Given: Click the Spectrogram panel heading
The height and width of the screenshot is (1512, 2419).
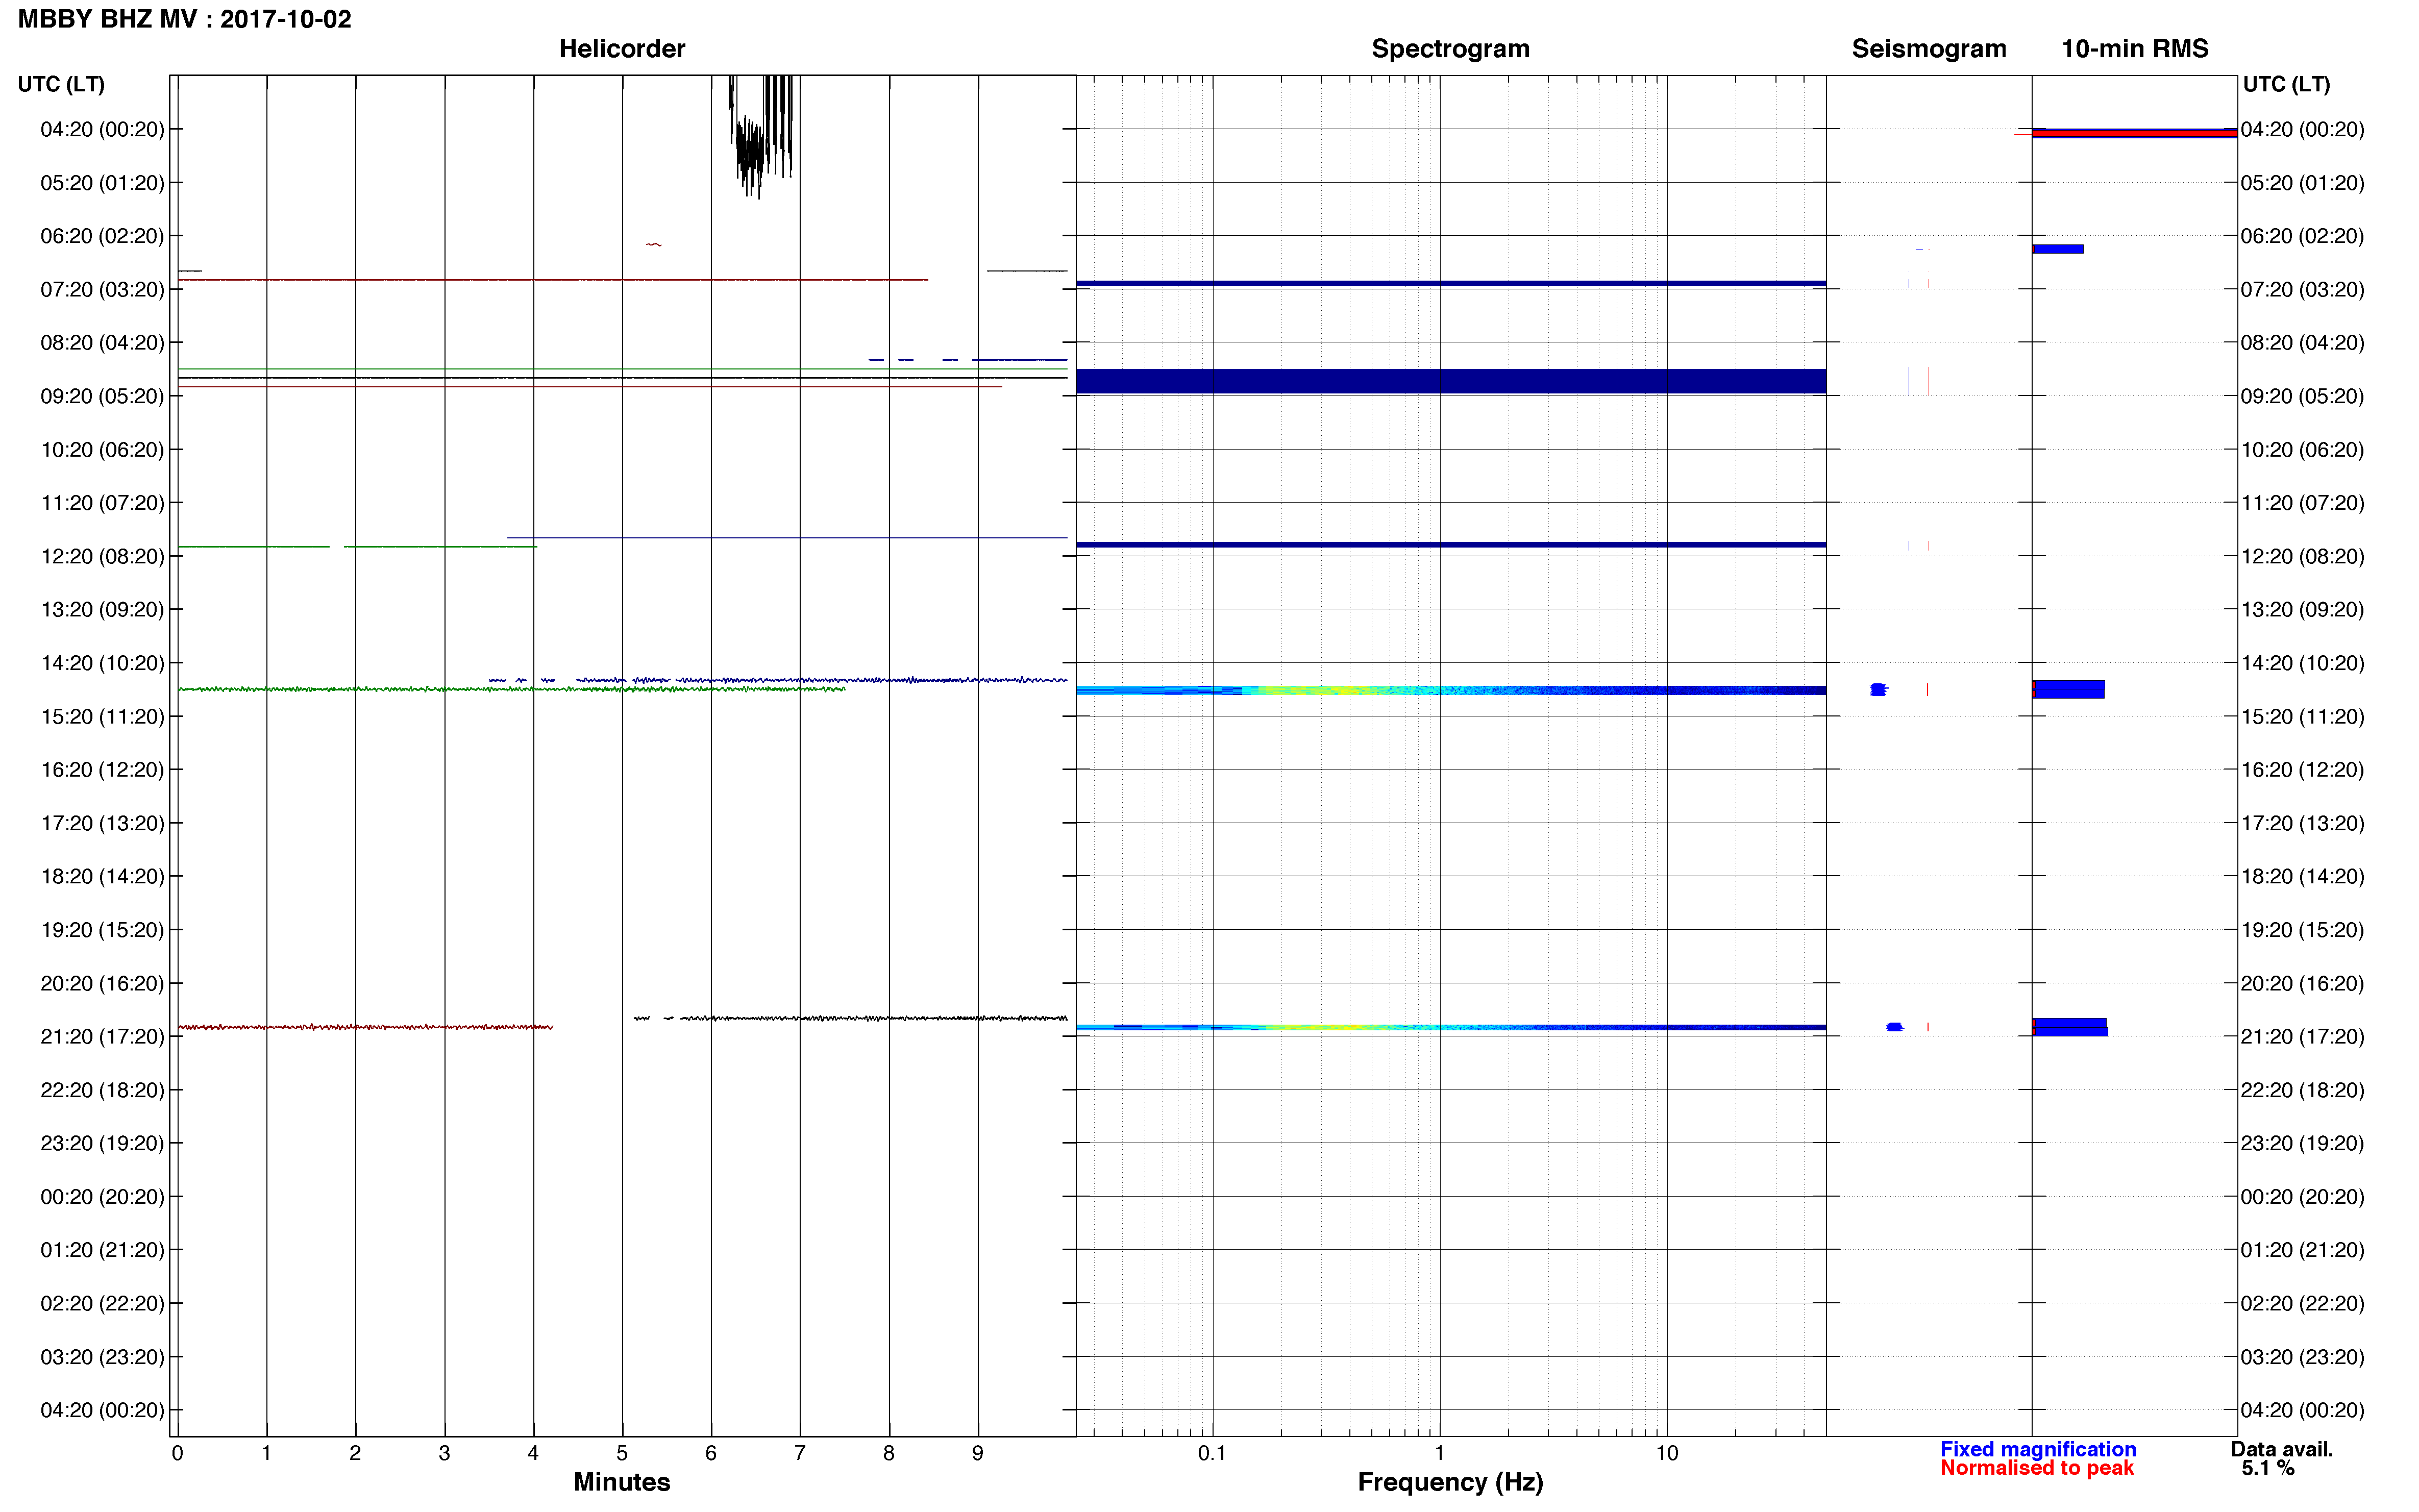Looking at the screenshot, I should click(x=1450, y=49).
